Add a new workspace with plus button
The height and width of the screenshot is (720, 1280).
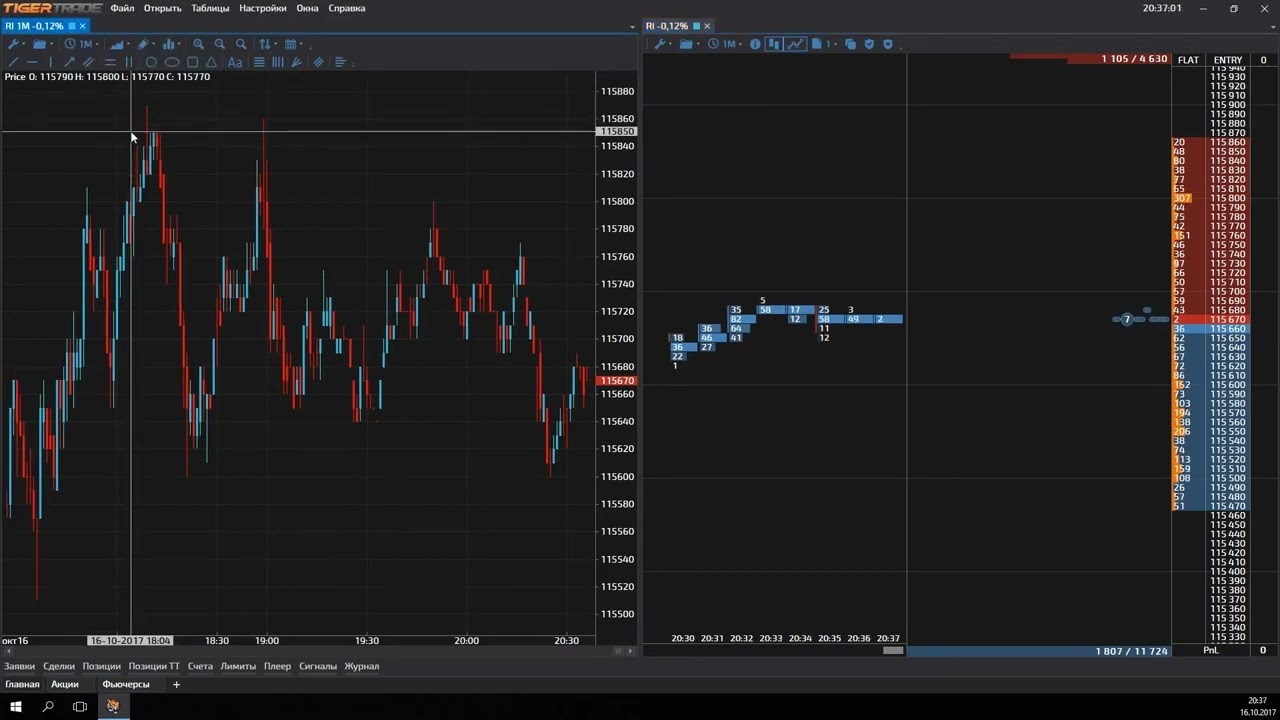176,684
